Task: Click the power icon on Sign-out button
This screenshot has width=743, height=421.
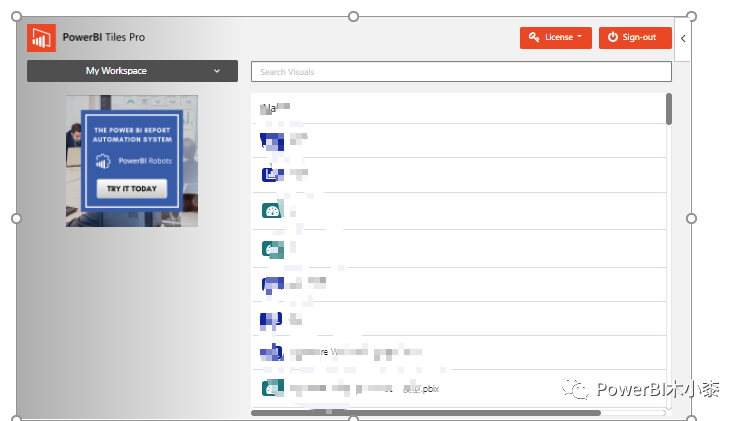Action: pyautogui.click(x=612, y=38)
